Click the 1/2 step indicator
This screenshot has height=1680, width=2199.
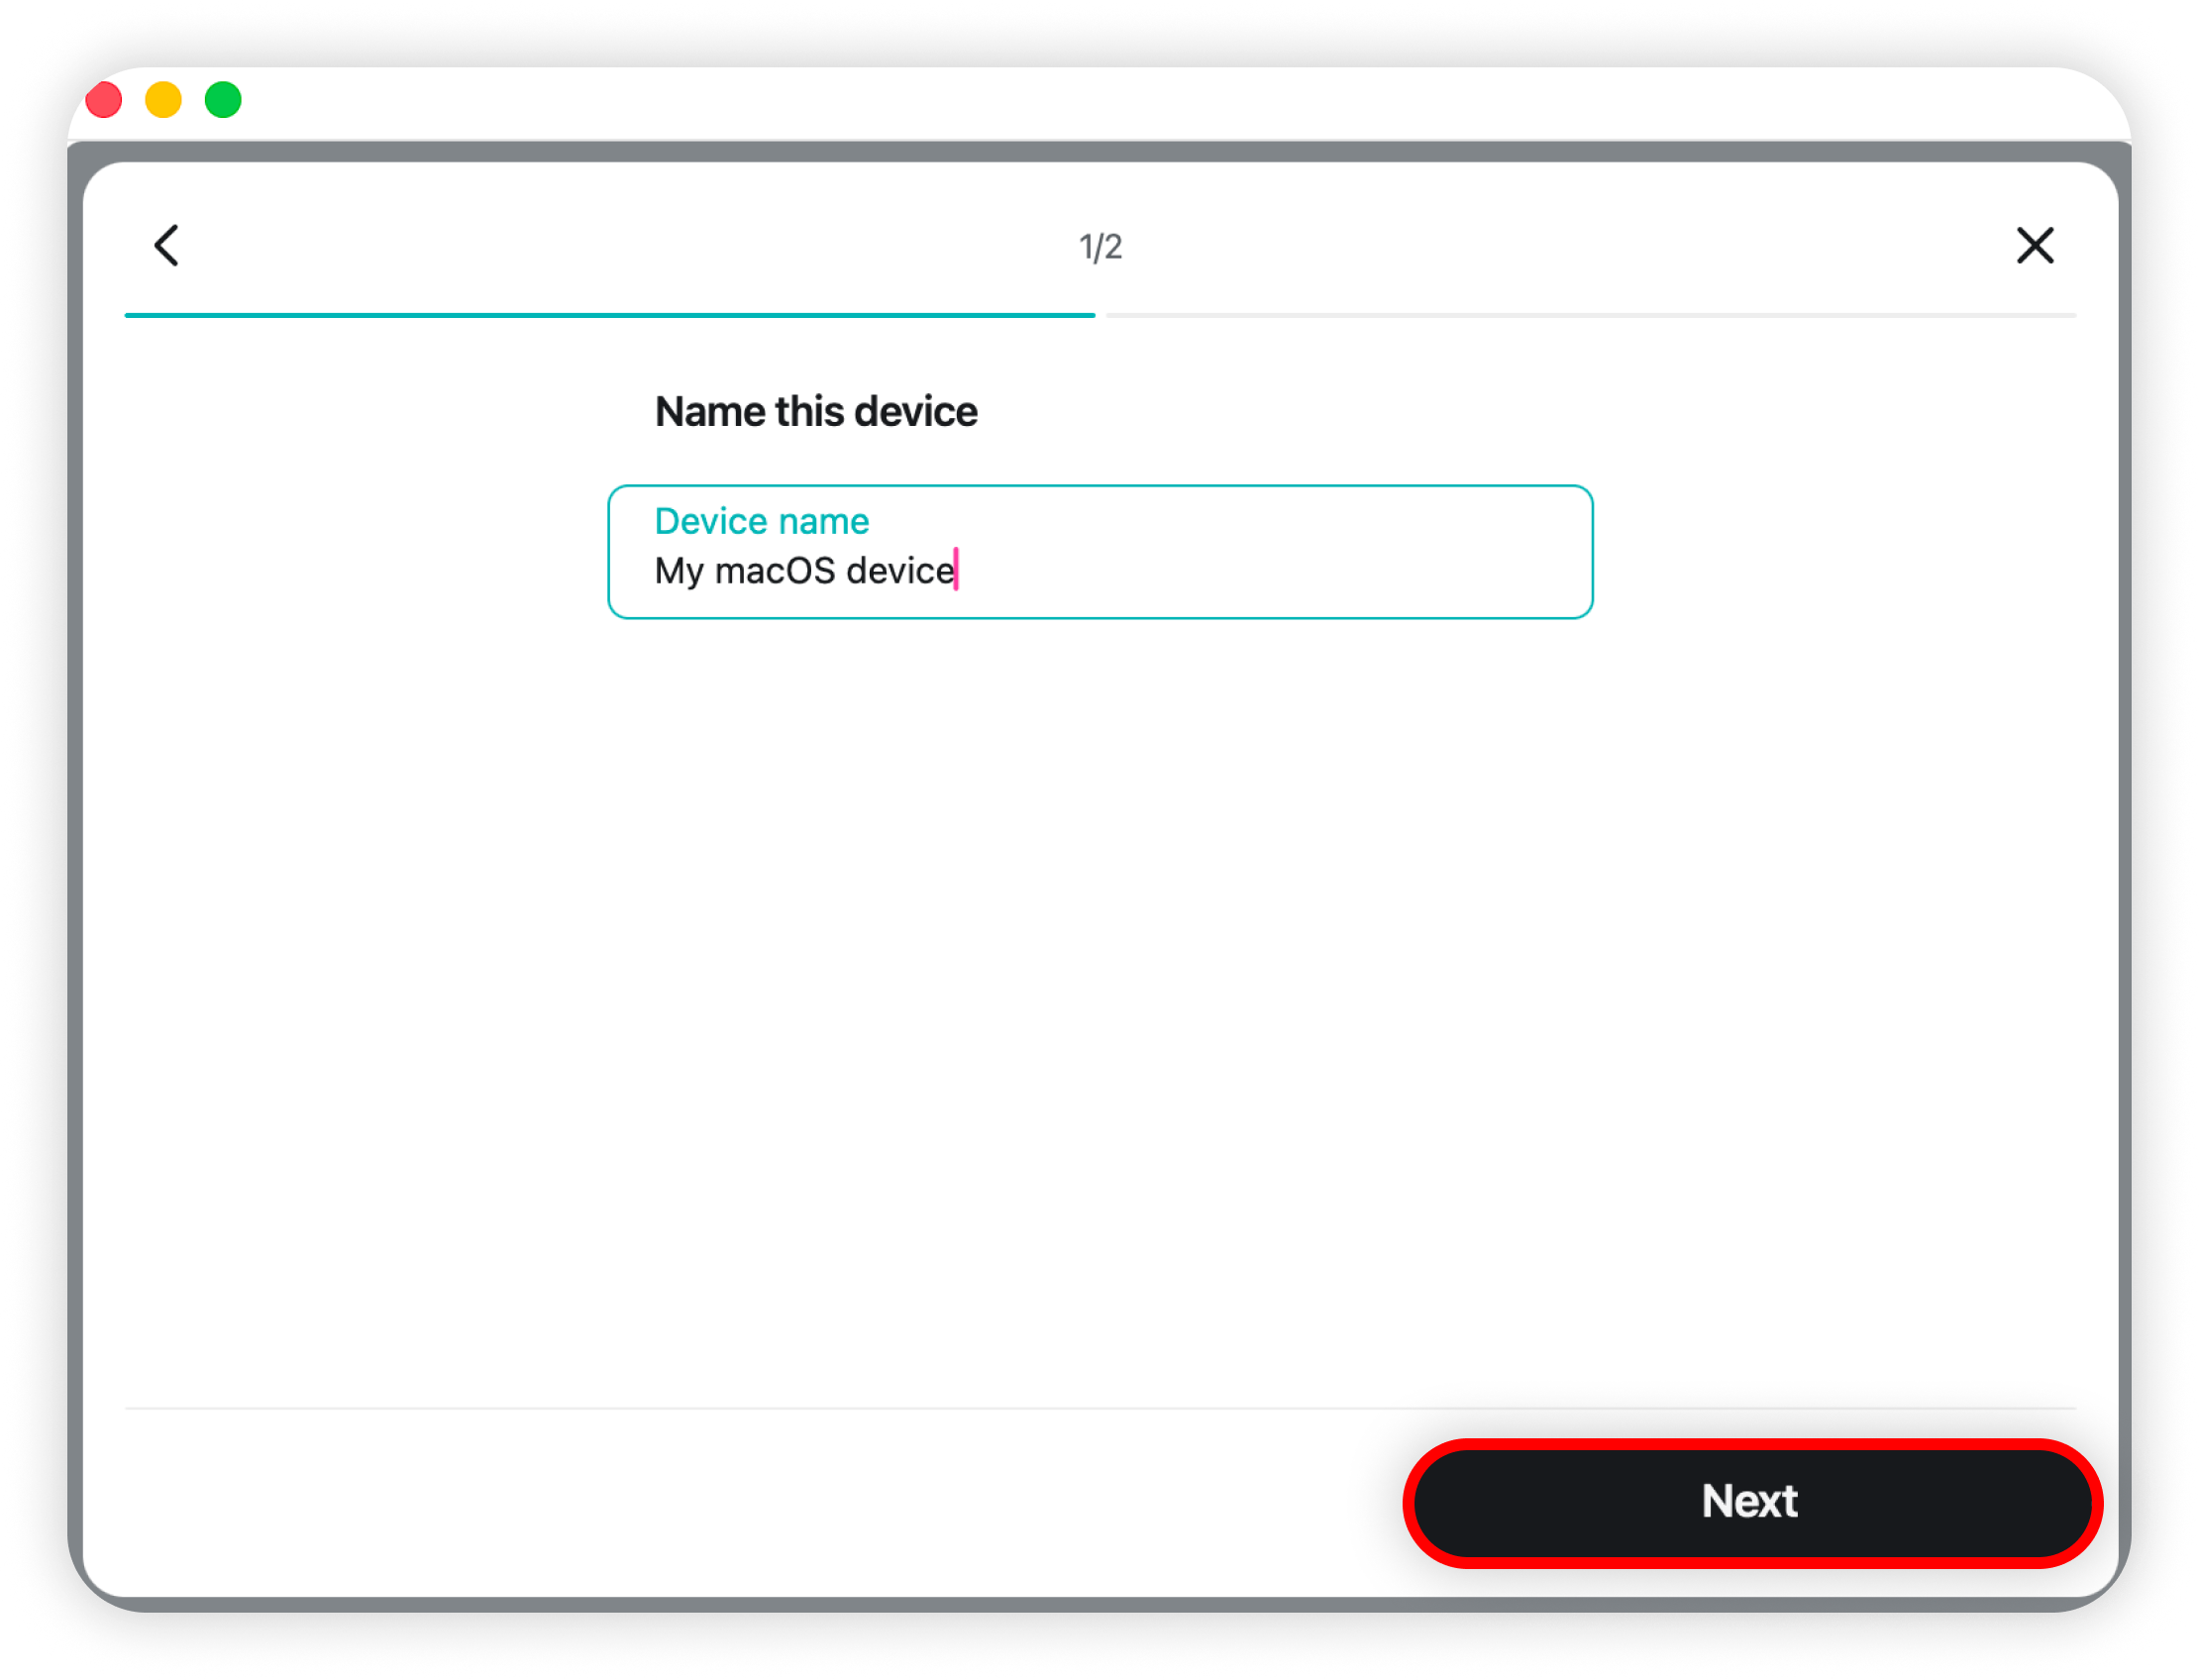coord(1100,247)
